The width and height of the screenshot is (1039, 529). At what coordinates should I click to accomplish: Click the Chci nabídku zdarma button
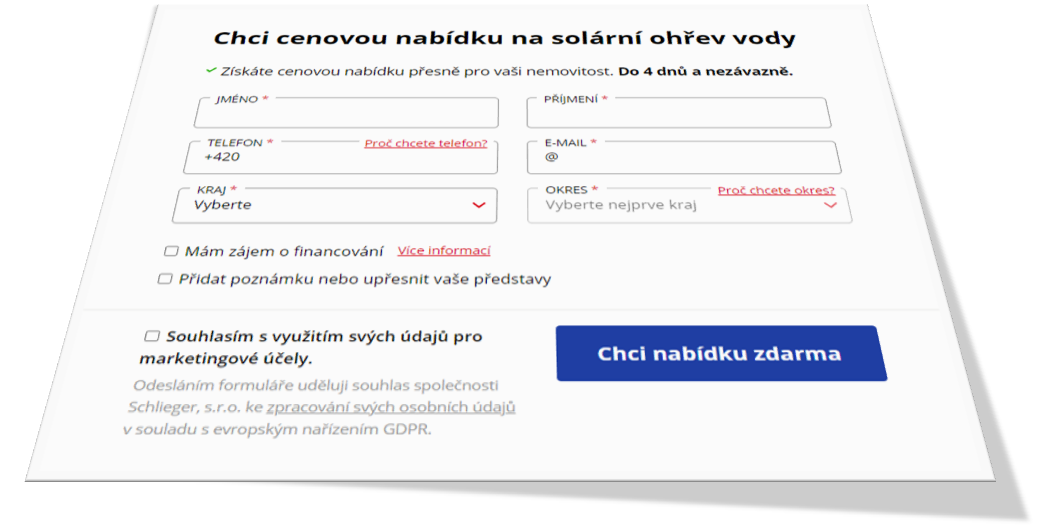[x=719, y=354]
